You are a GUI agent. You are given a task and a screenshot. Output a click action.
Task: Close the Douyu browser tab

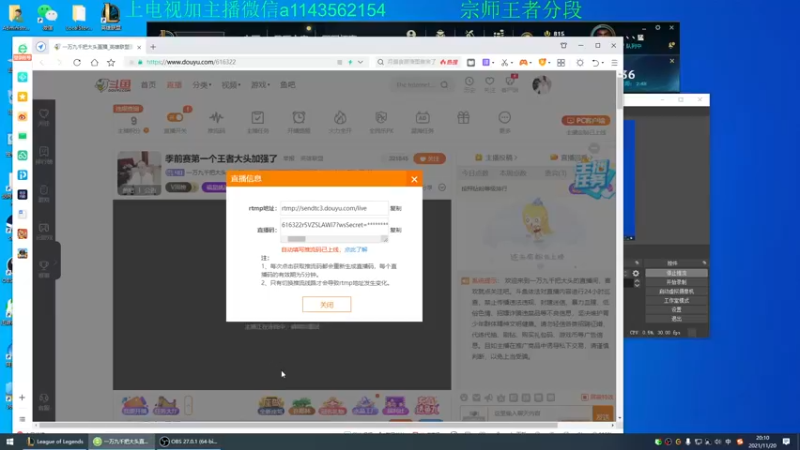pyautogui.click(x=139, y=47)
